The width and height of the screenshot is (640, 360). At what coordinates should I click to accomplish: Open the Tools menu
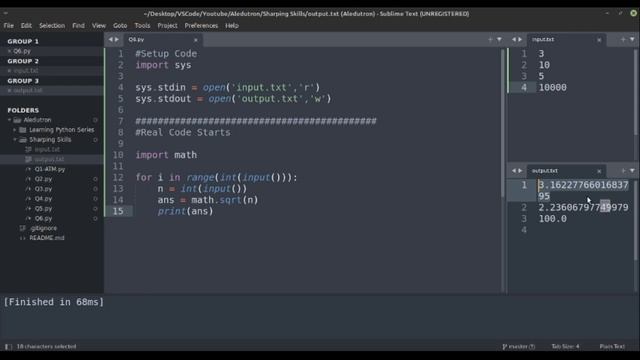[142, 25]
